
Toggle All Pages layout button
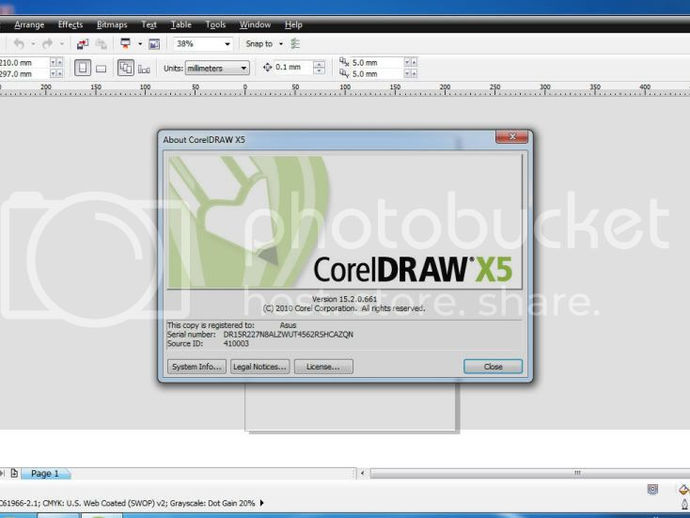pos(125,68)
